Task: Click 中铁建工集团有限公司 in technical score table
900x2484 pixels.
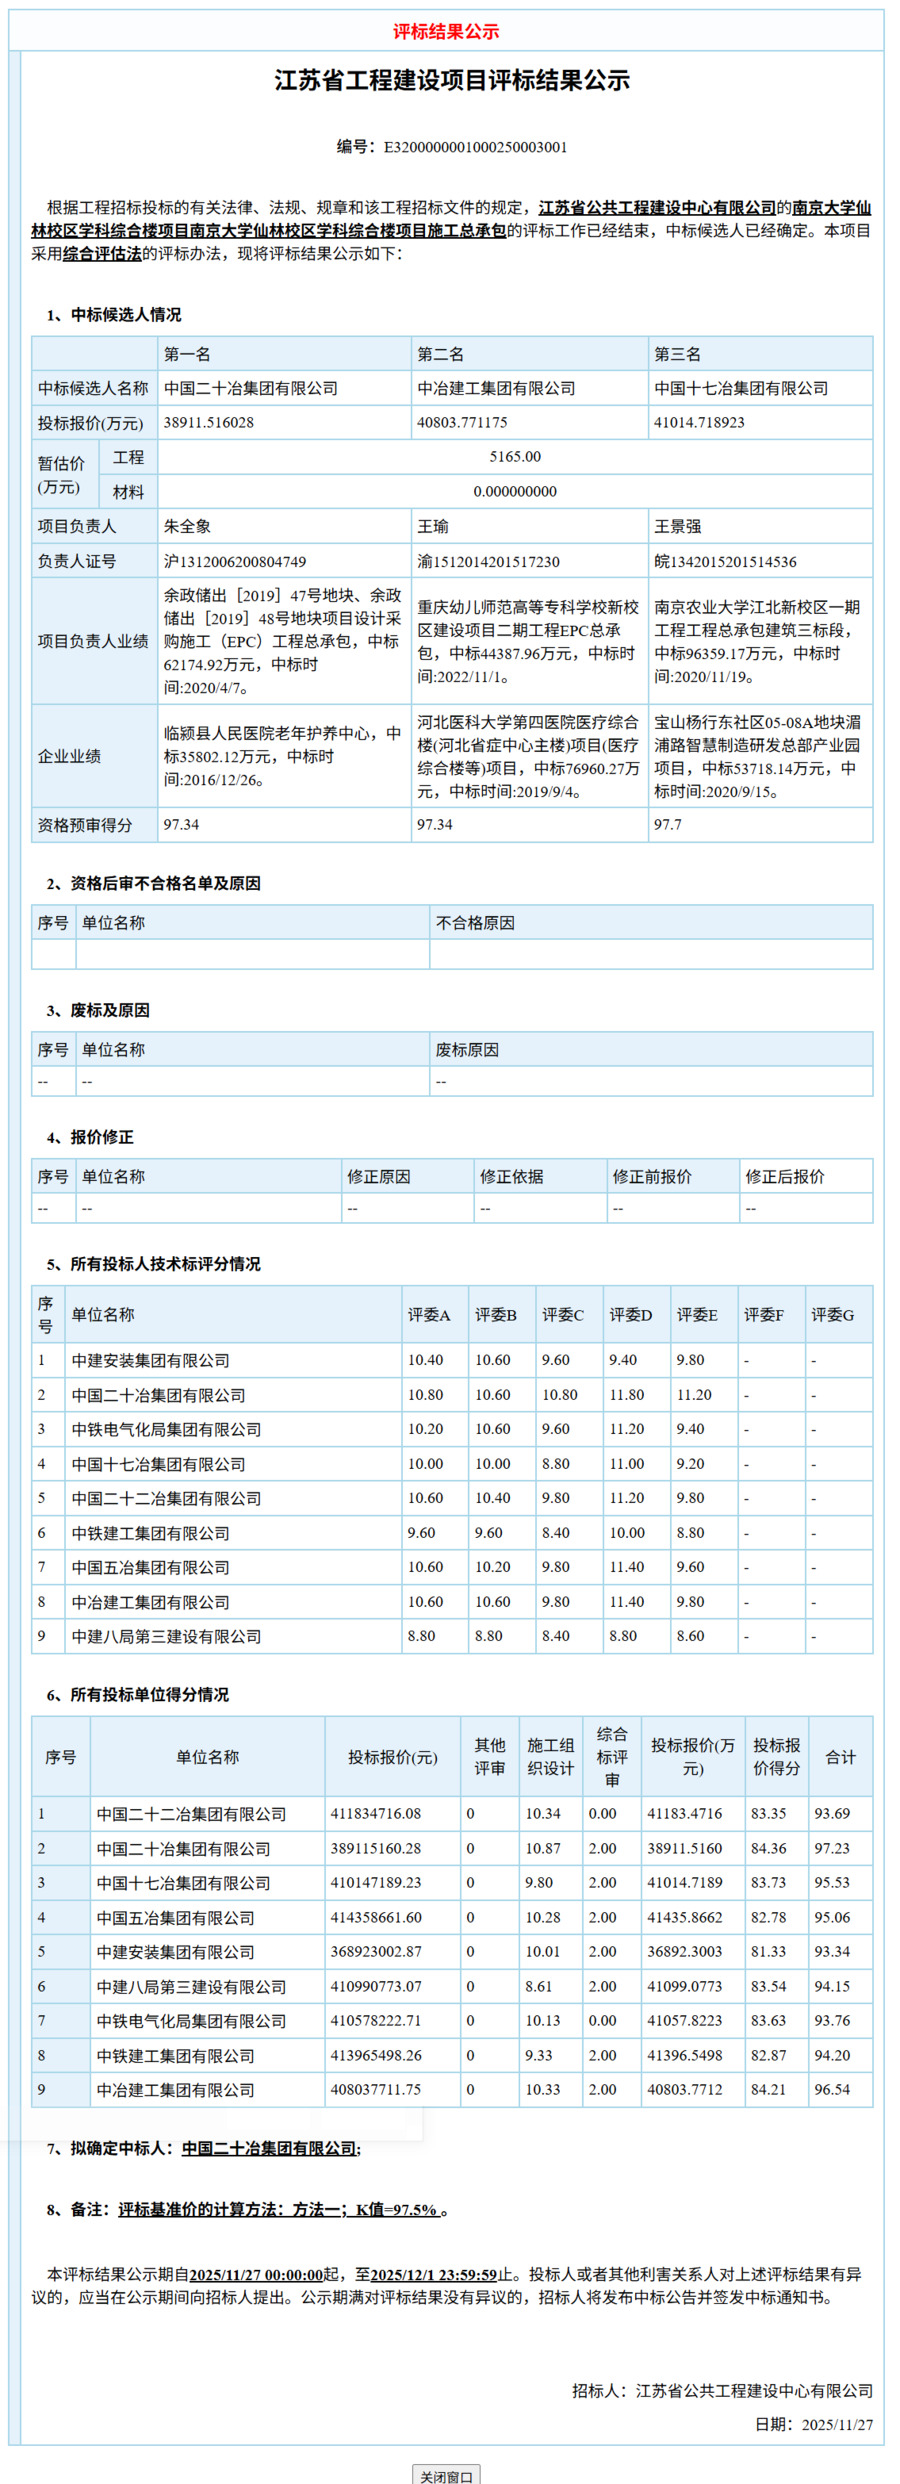Action: [x=151, y=1533]
